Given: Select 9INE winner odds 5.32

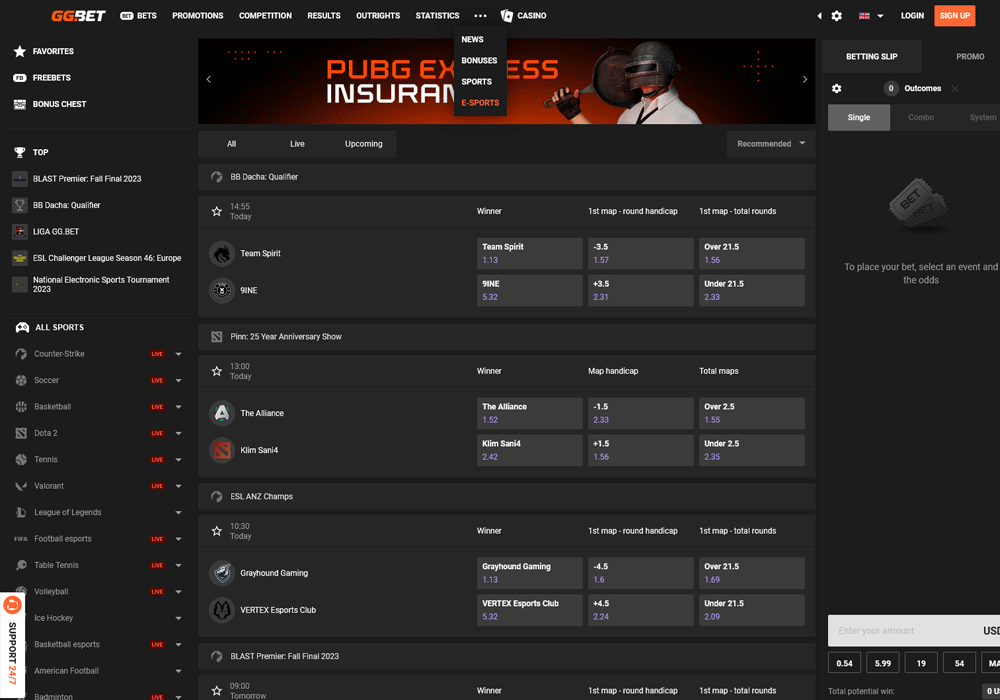Looking at the screenshot, I should pos(529,291).
